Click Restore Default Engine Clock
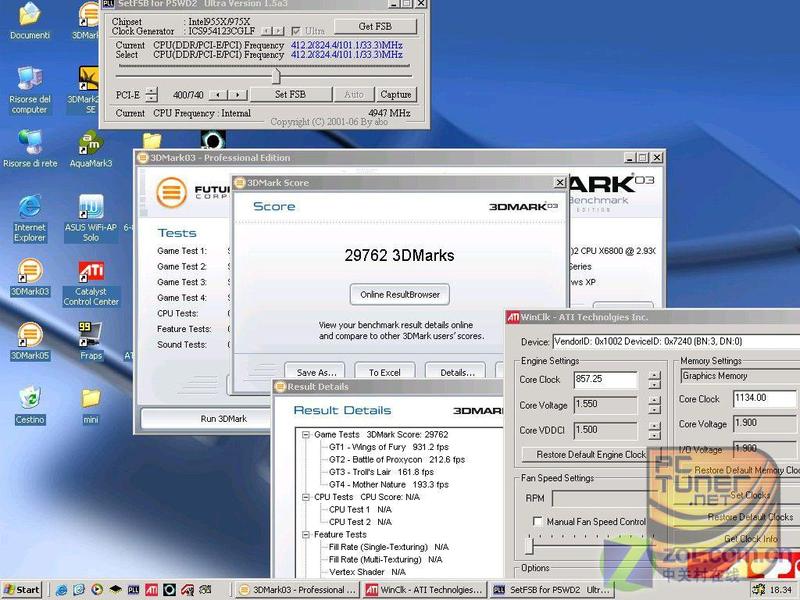Viewport: 800px width, 600px height. coord(590,454)
